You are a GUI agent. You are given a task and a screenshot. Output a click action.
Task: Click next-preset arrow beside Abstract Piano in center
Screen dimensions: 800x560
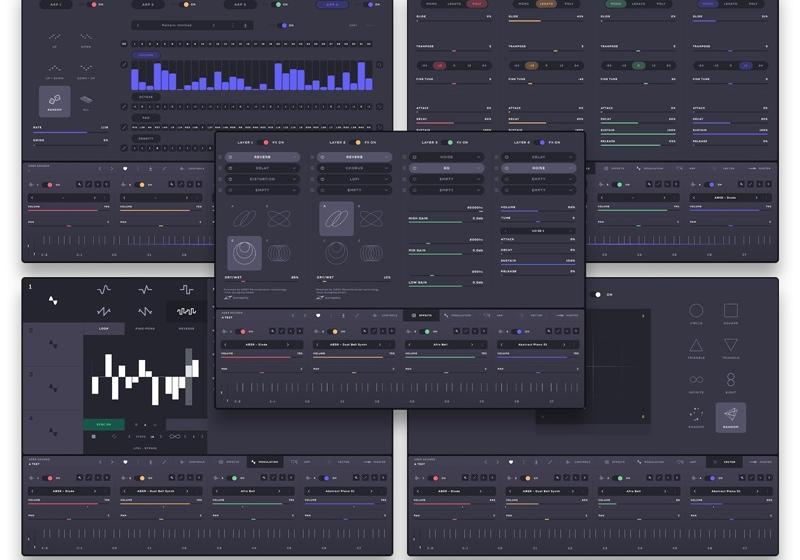point(564,345)
